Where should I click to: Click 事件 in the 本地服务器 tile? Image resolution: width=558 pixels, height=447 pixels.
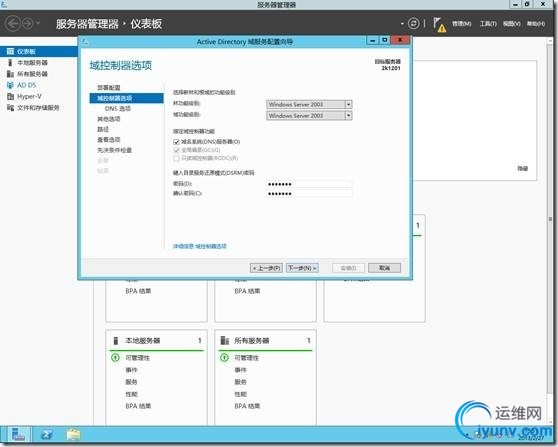pos(131,370)
